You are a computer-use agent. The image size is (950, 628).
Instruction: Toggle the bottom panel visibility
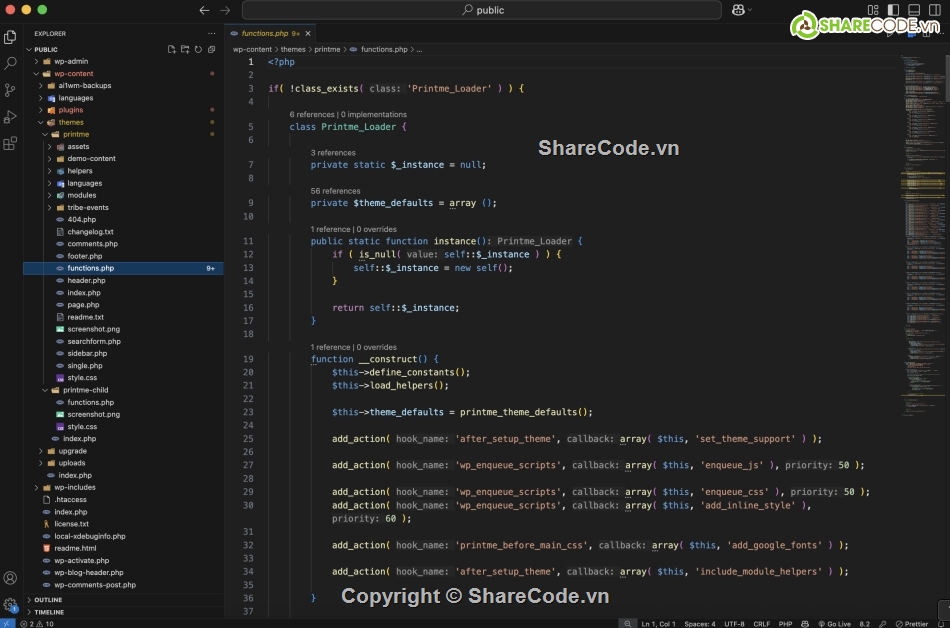914,10
